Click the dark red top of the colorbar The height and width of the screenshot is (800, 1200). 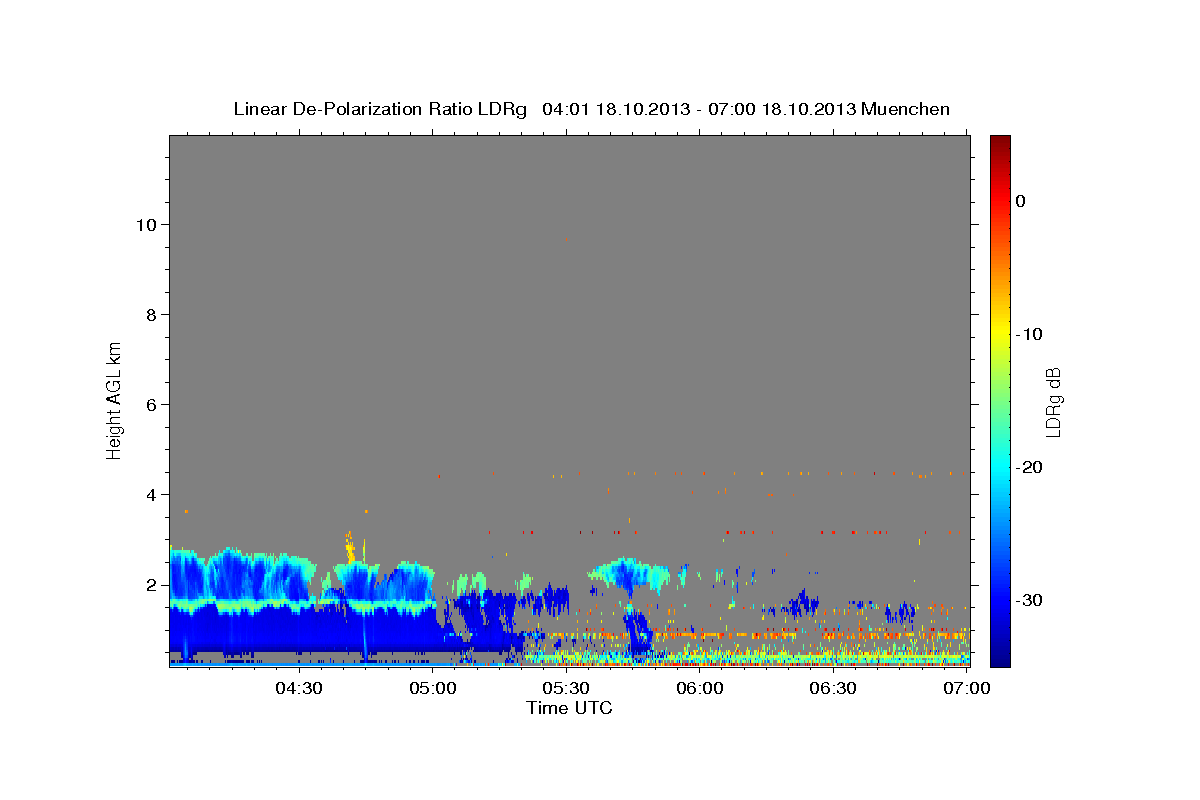point(1000,145)
